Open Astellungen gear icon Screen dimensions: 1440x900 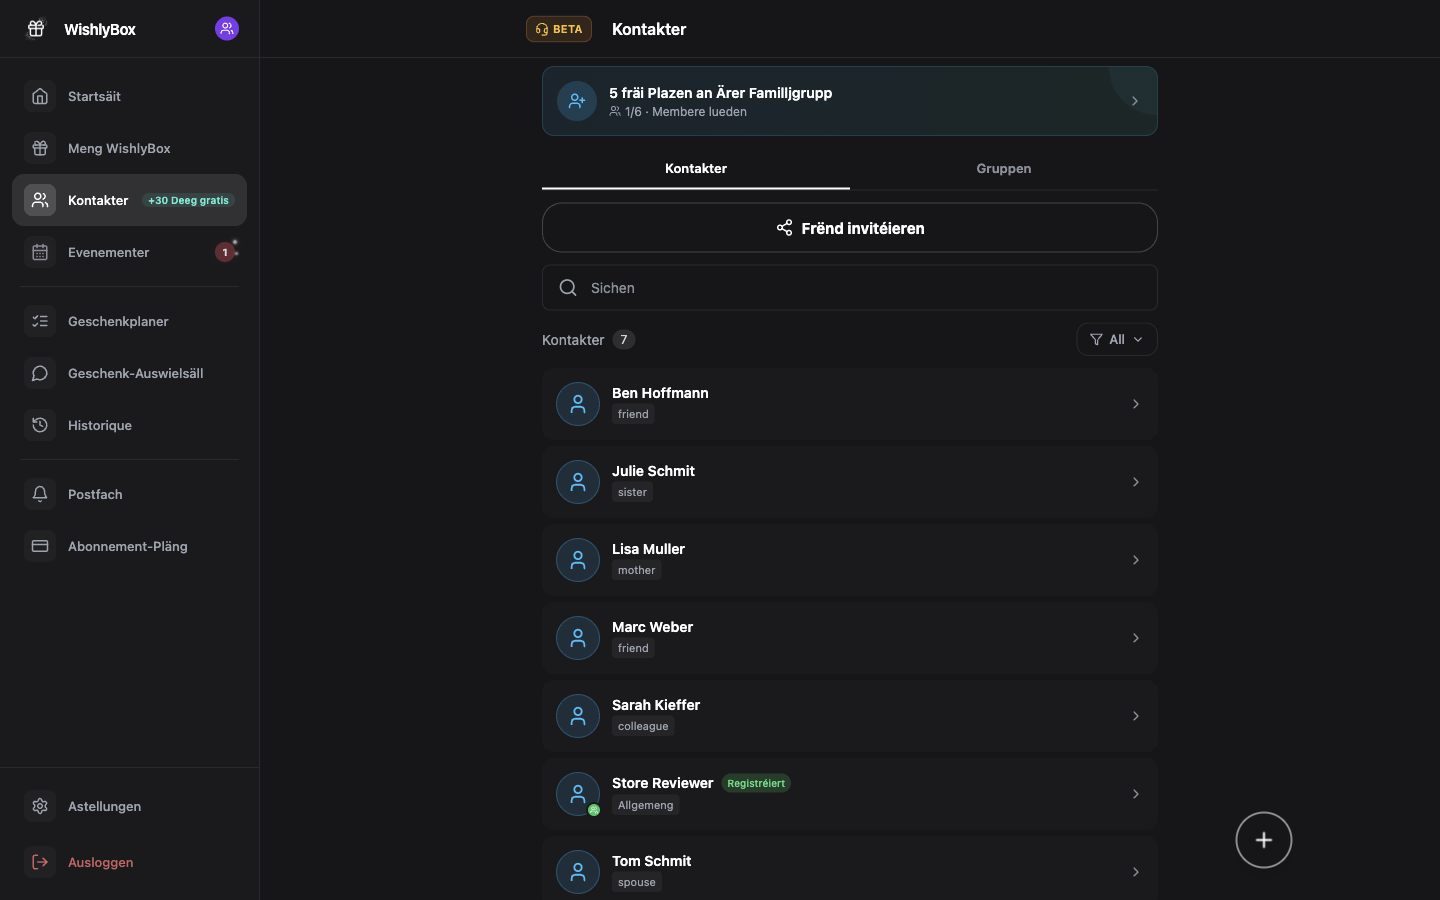[x=40, y=806]
